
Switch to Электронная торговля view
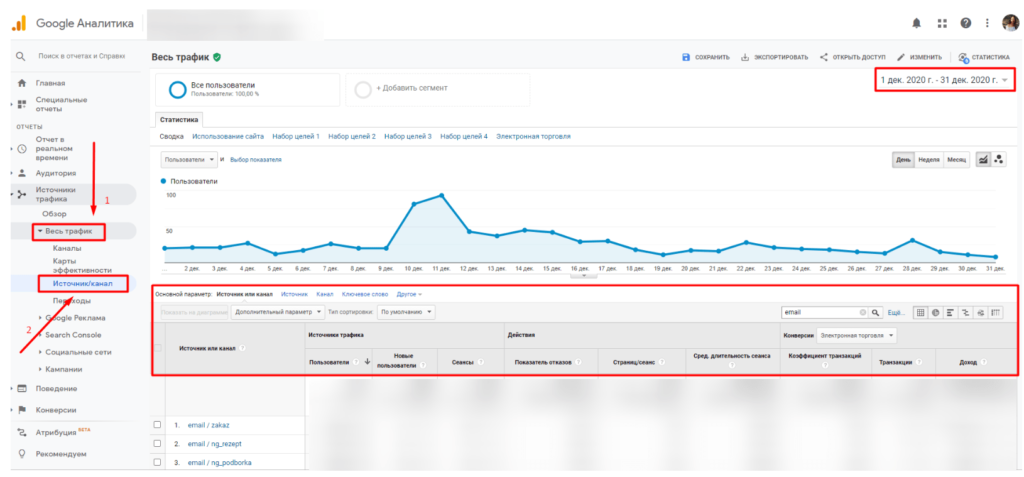coord(533,137)
